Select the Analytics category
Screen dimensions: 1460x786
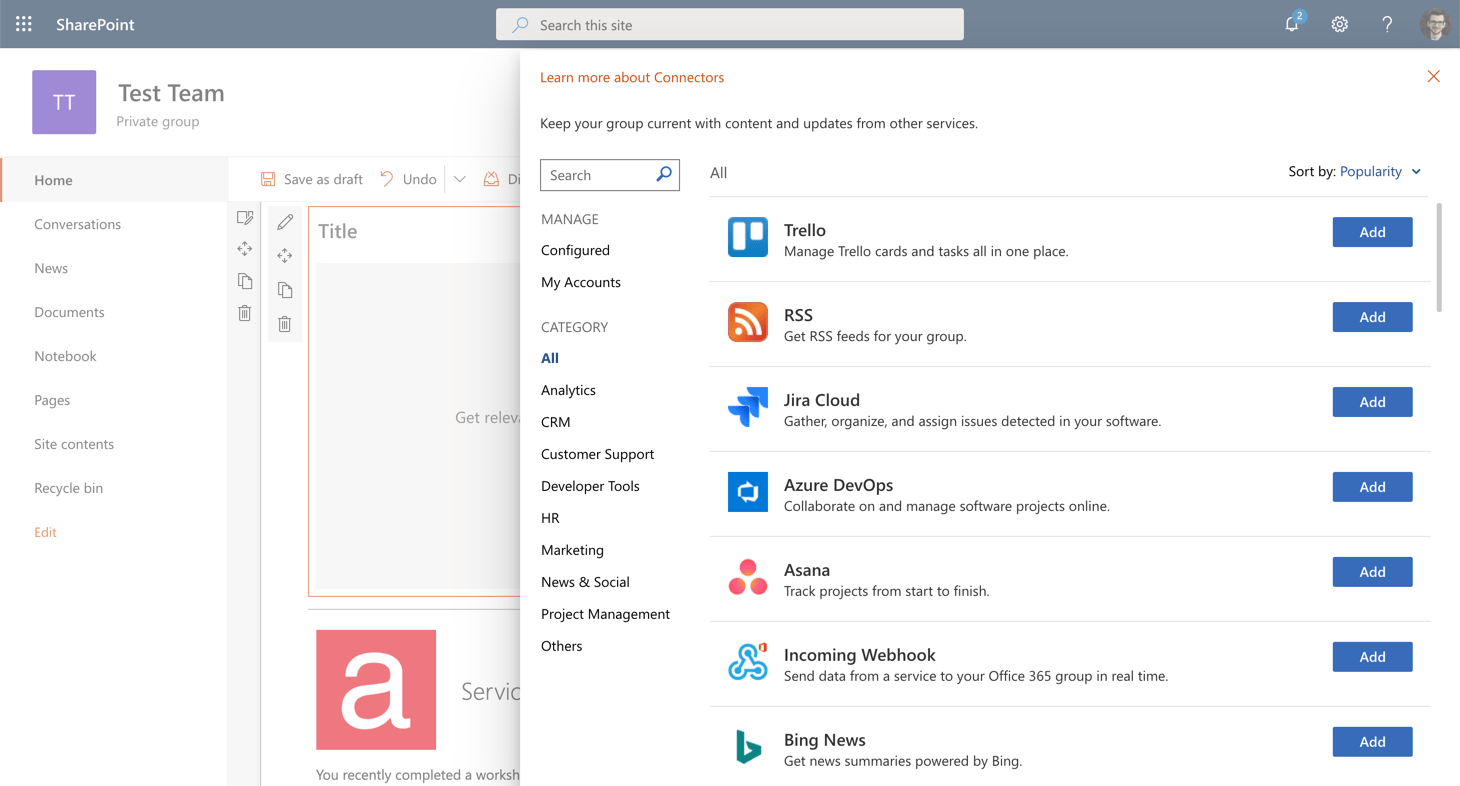pyautogui.click(x=568, y=390)
